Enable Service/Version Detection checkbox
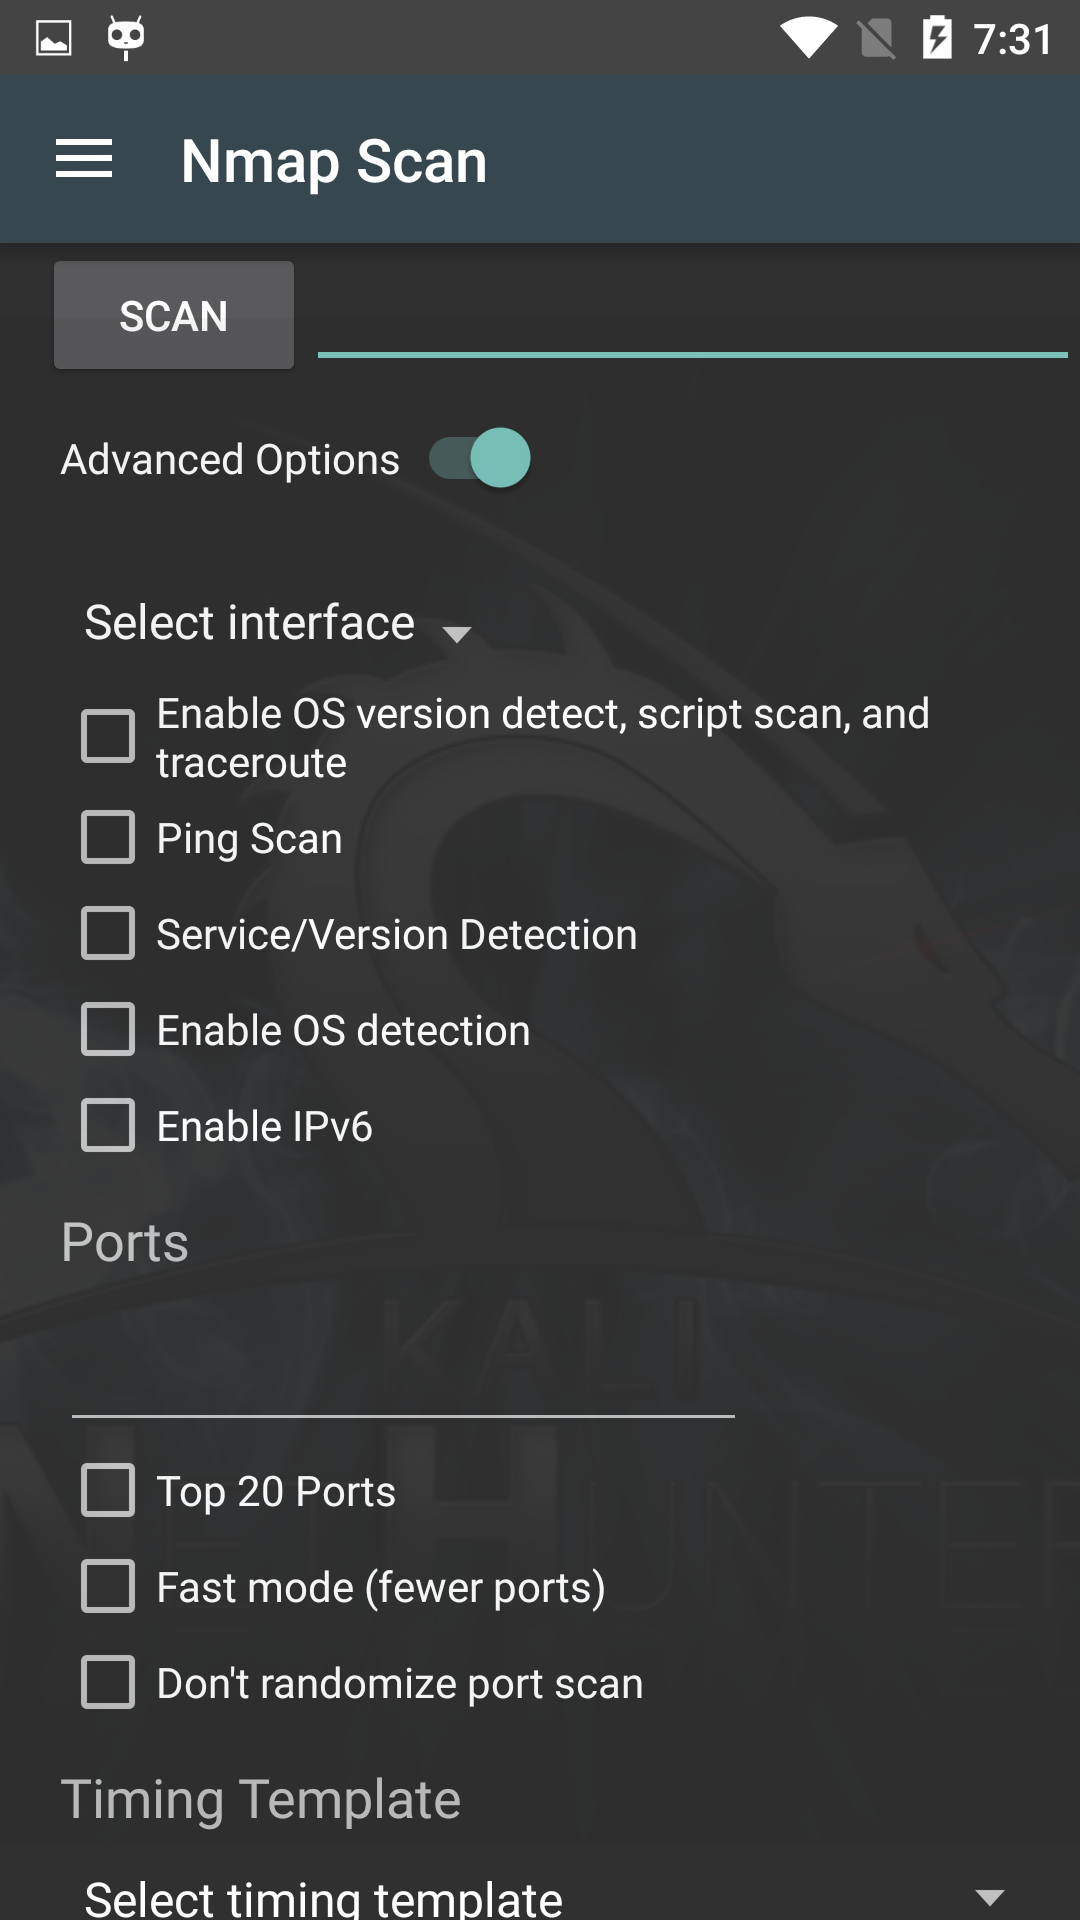 [108, 933]
